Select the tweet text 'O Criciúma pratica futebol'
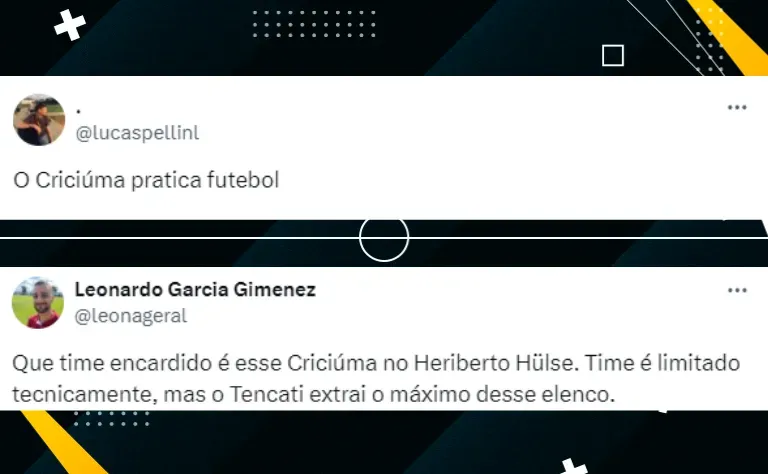Image resolution: width=768 pixels, height=474 pixels. tap(146, 180)
